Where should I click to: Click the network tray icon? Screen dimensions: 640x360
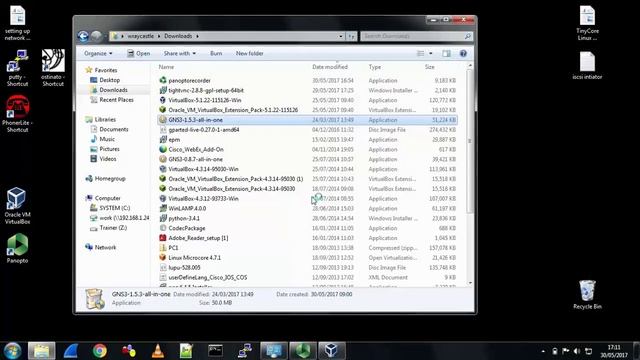pos(588,351)
